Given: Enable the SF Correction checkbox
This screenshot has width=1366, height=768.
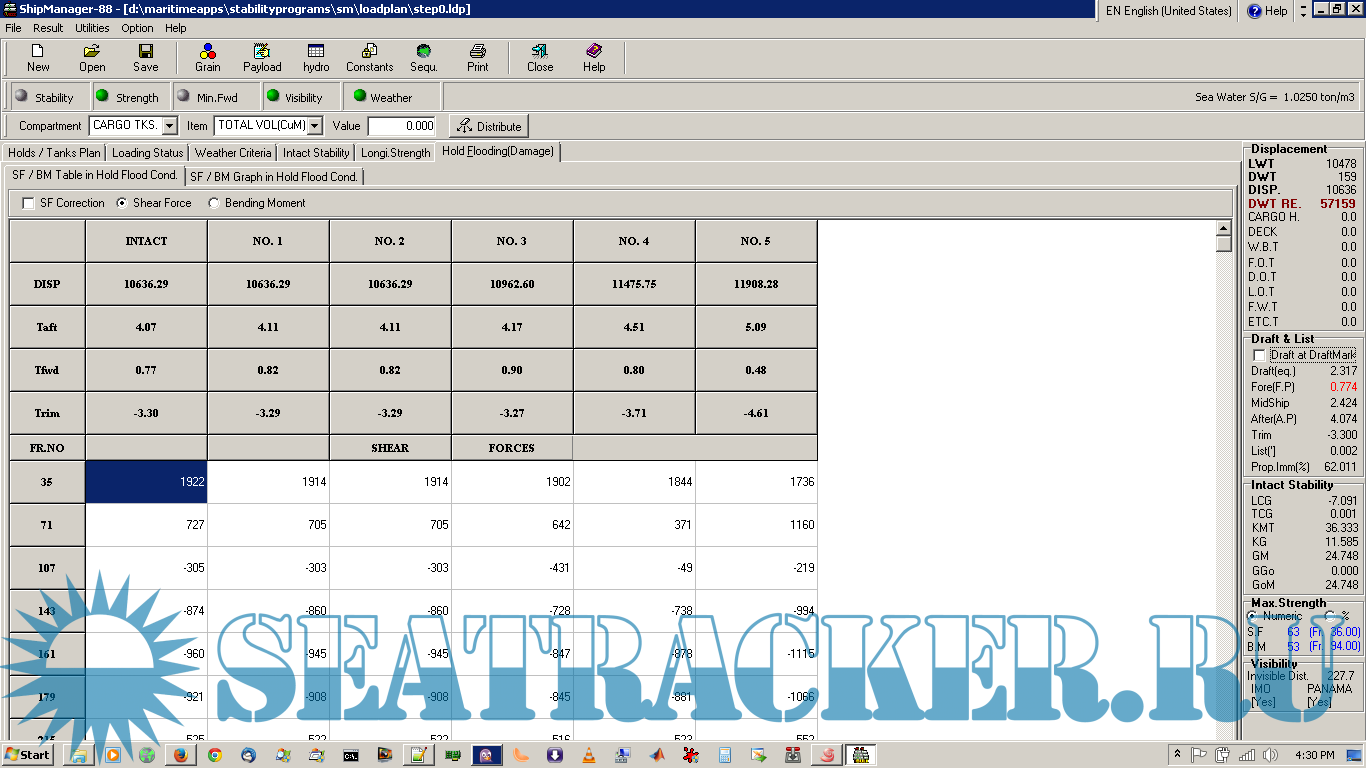Looking at the screenshot, I should [x=28, y=203].
